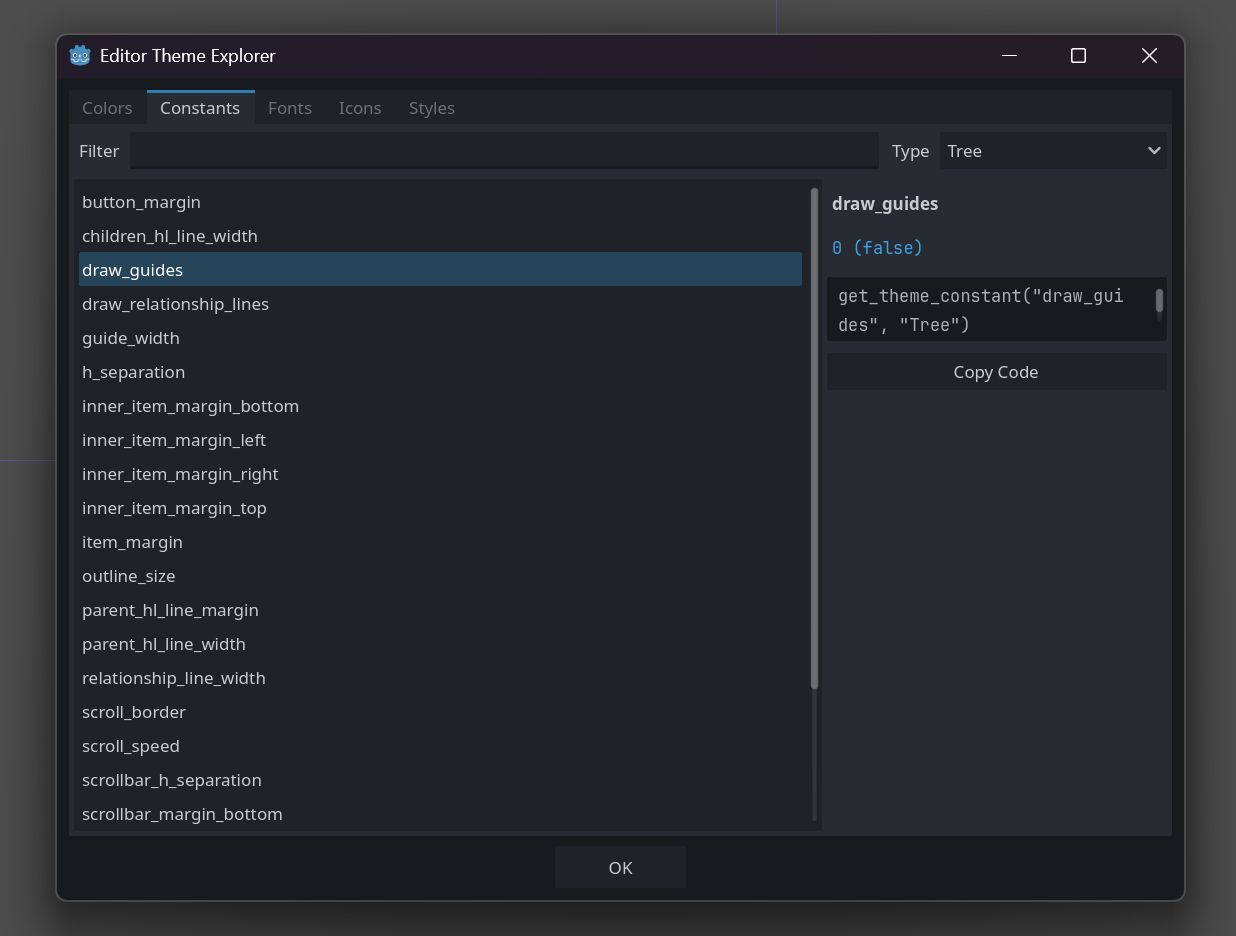The width and height of the screenshot is (1236, 936).
Task: Choose inner_item_margin_right entry
Action: (440, 474)
